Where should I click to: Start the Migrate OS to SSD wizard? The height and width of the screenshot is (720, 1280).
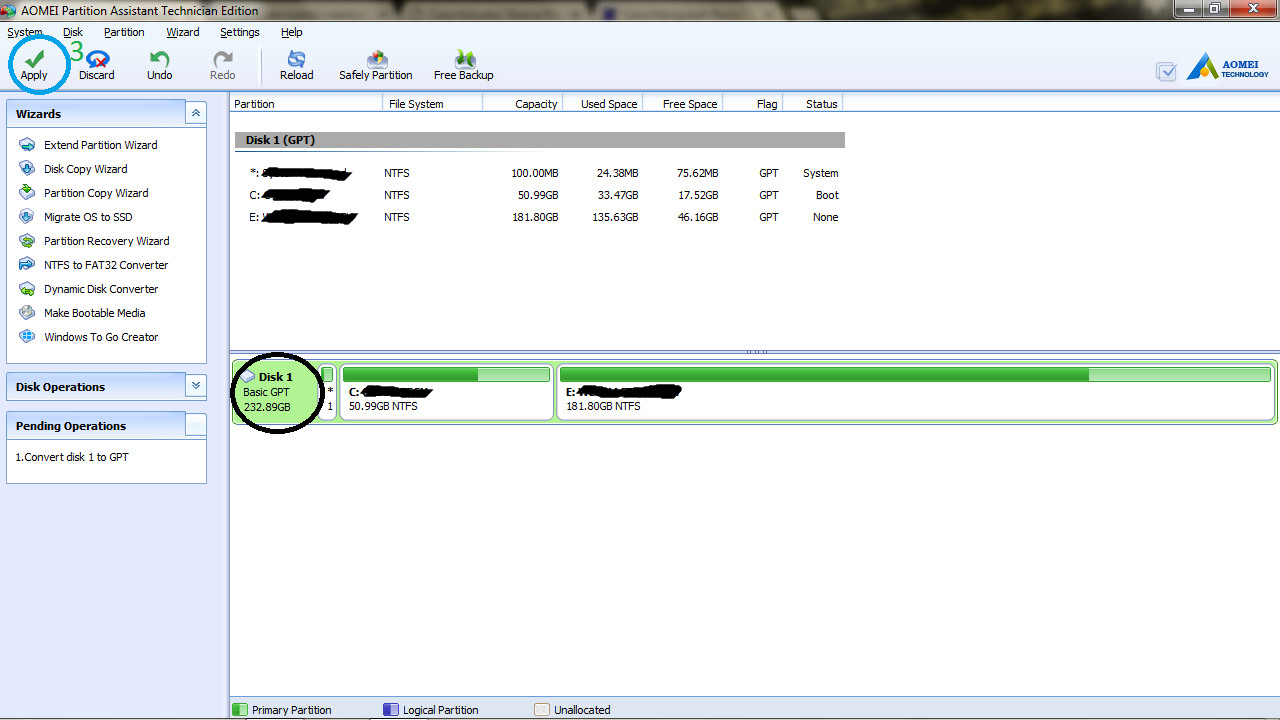[88, 217]
